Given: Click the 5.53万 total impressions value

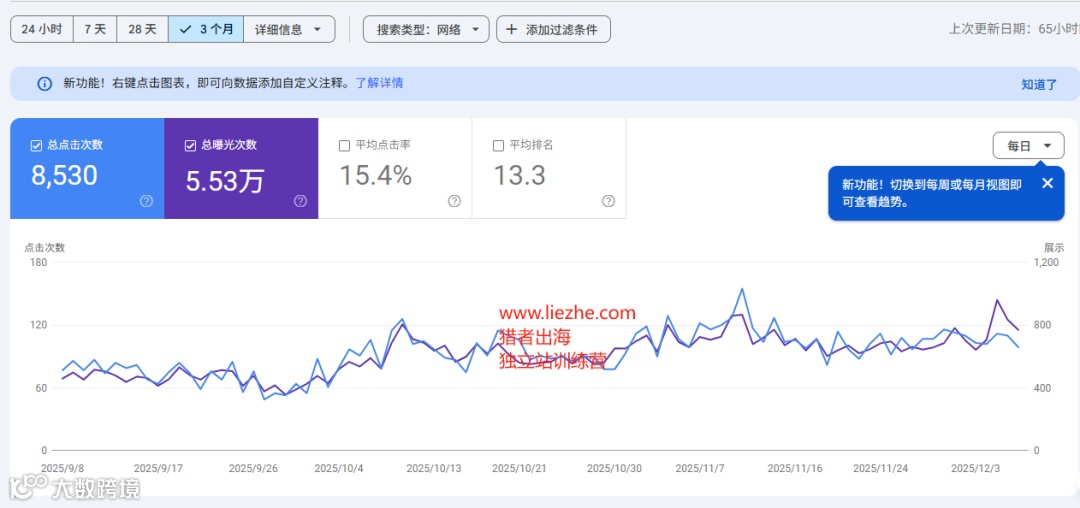Looking at the screenshot, I should [x=225, y=180].
